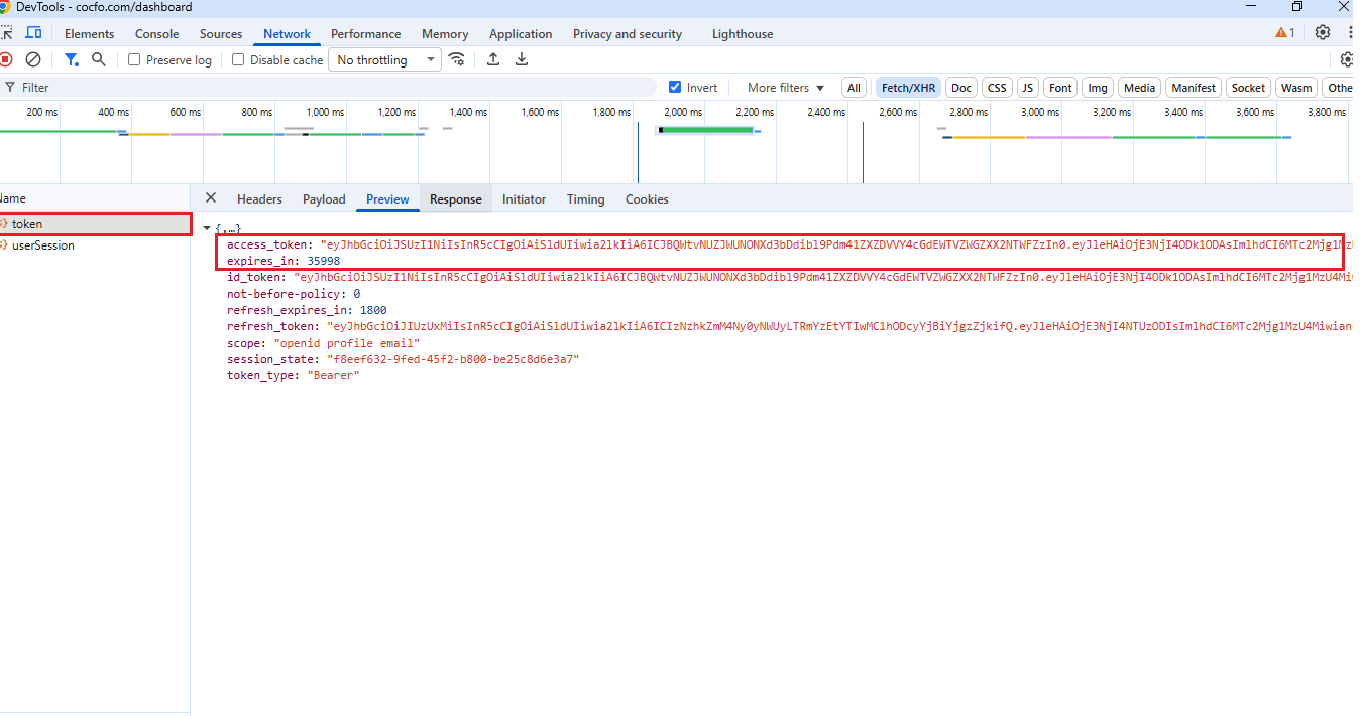This screenshot has height=716, width=1360.
Task: Open the Console panel tab
Action: [x=157, y=34]
